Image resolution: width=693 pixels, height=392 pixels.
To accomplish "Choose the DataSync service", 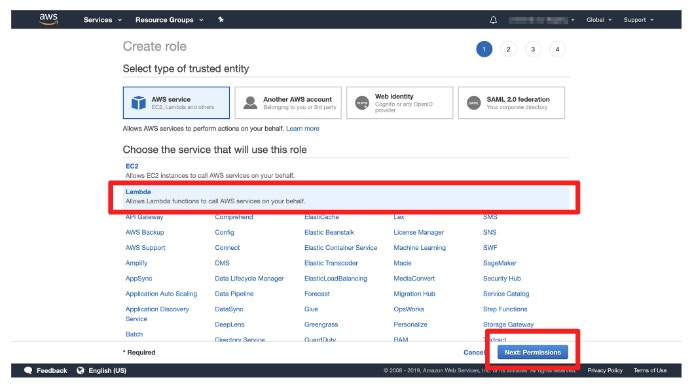I will tap(229, 309).
